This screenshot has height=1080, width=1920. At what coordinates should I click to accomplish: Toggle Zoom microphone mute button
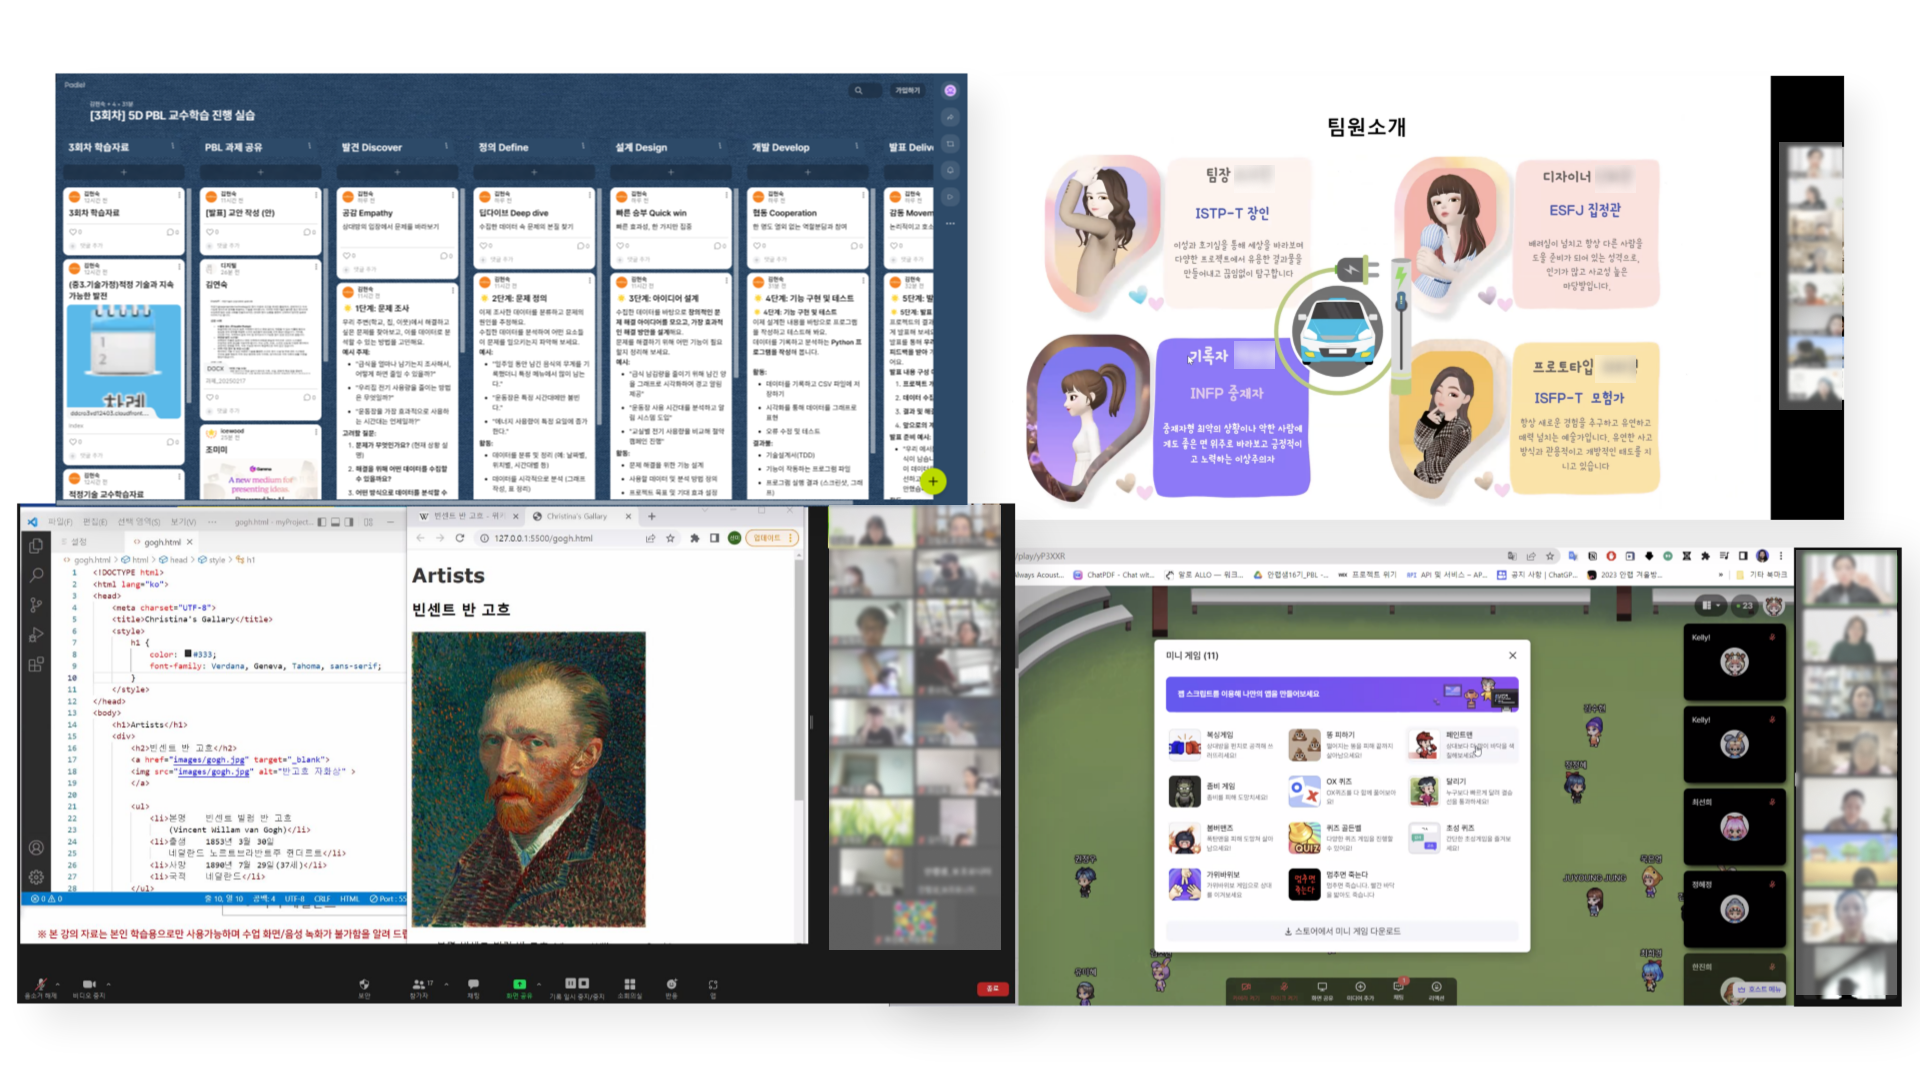coord(41,984)
